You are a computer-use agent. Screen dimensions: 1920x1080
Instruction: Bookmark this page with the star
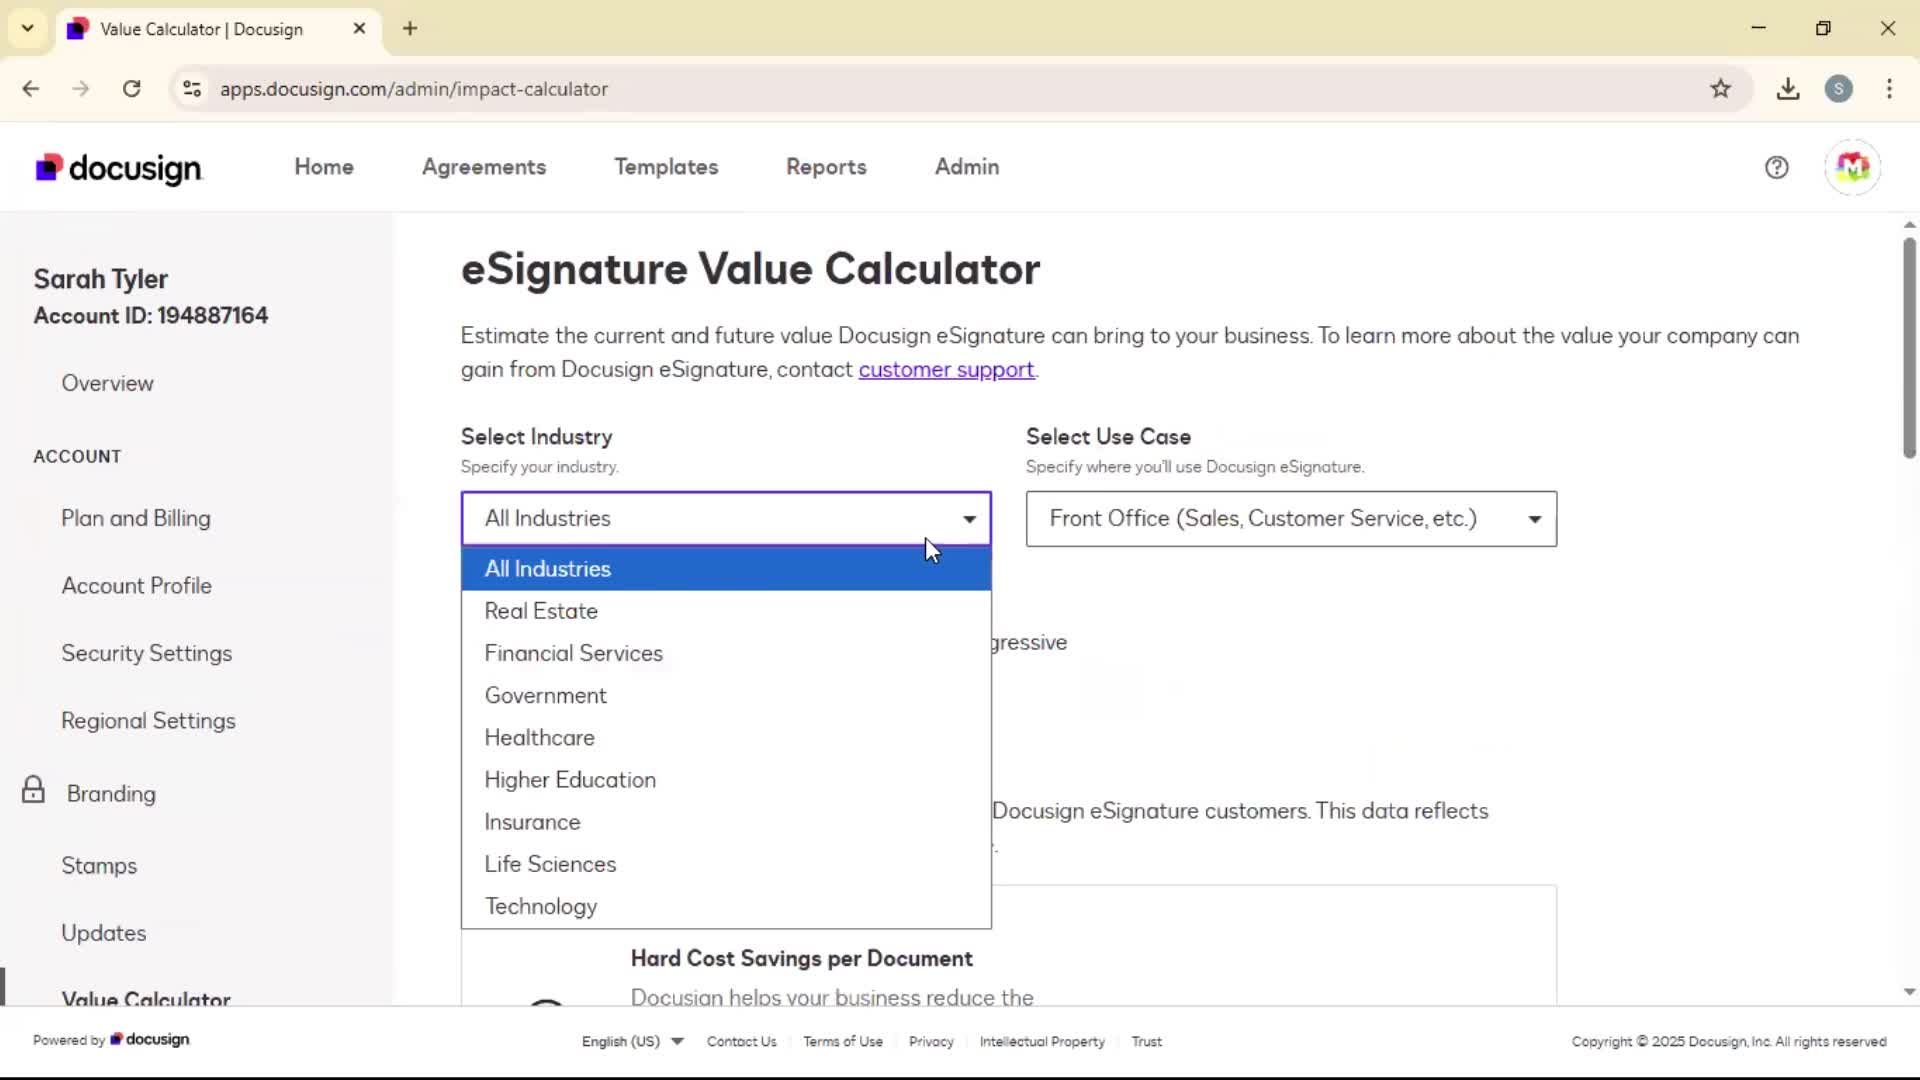tap(1720, 89)
